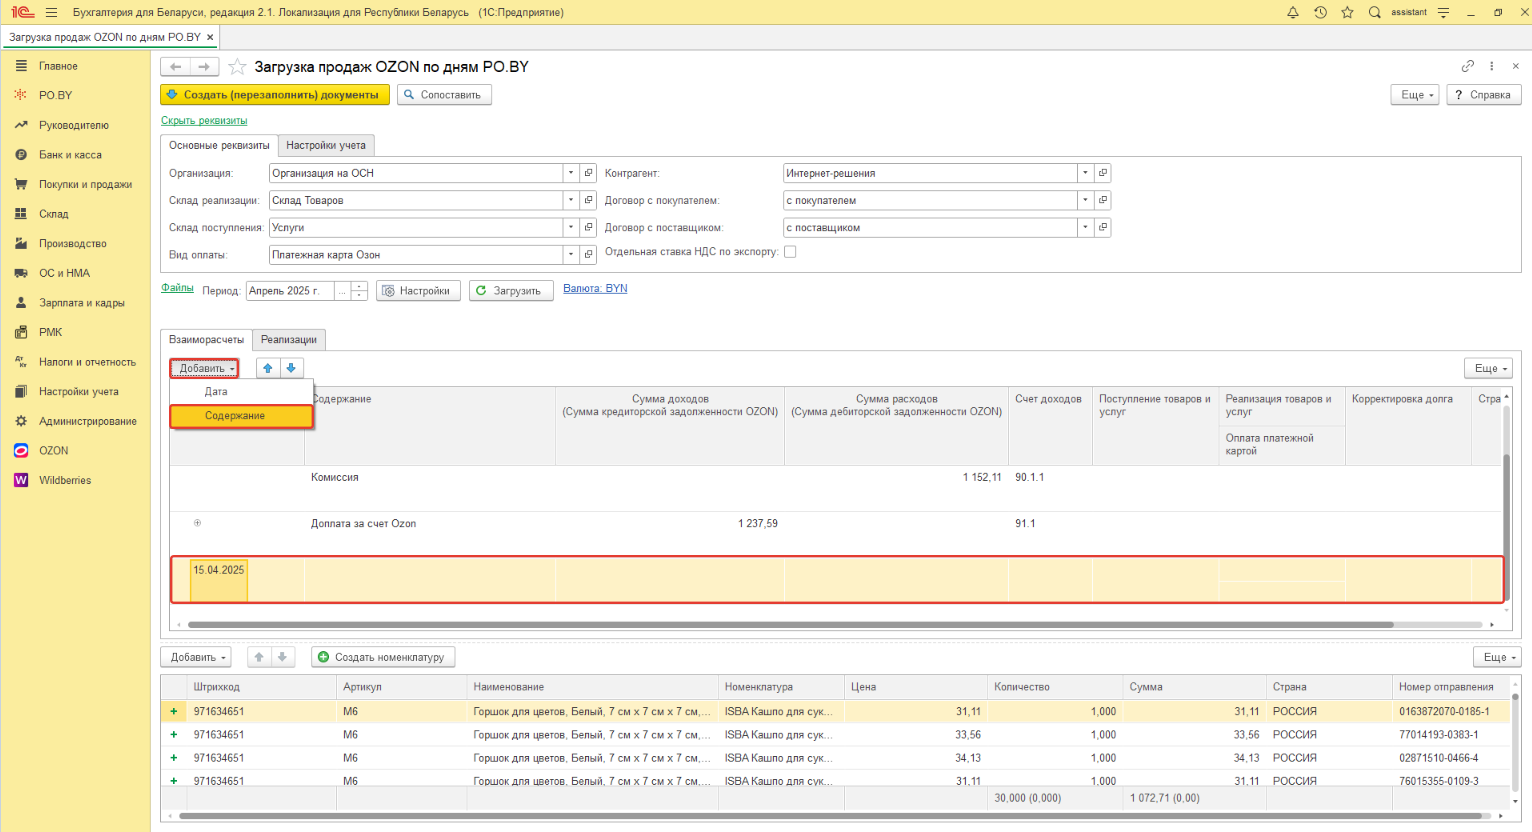The image size is (1532, 832).
Task: Open history clock icon
Action: [1320, 12]
